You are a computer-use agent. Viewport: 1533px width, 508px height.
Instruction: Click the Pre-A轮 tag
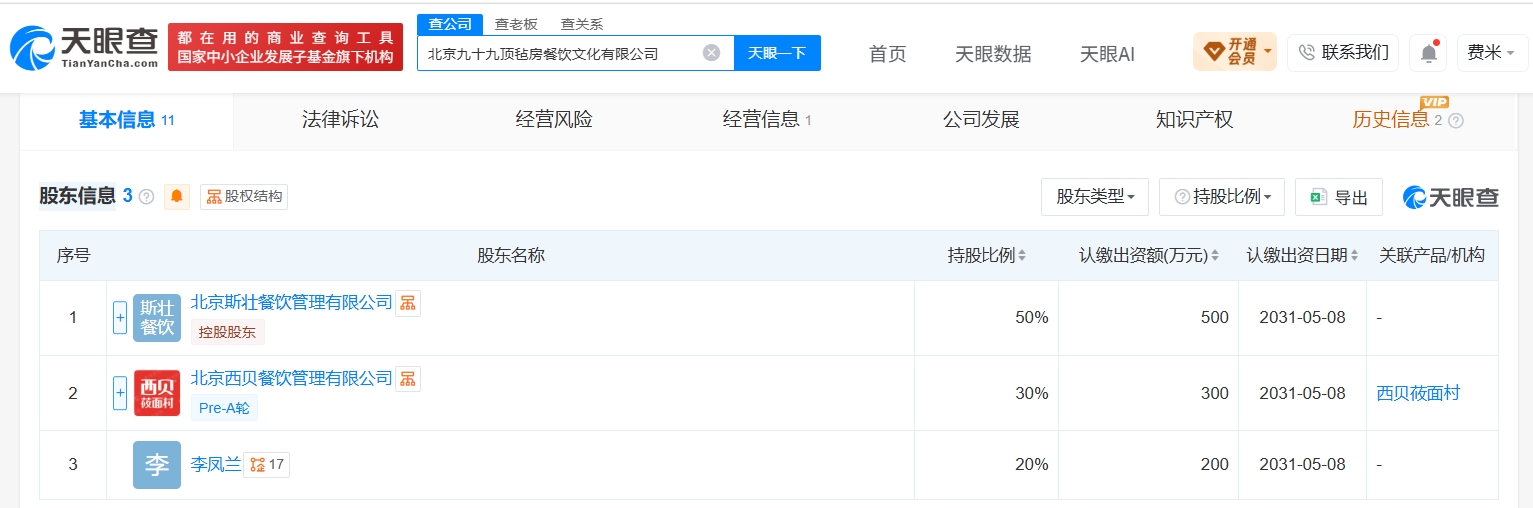pos(224,408)
